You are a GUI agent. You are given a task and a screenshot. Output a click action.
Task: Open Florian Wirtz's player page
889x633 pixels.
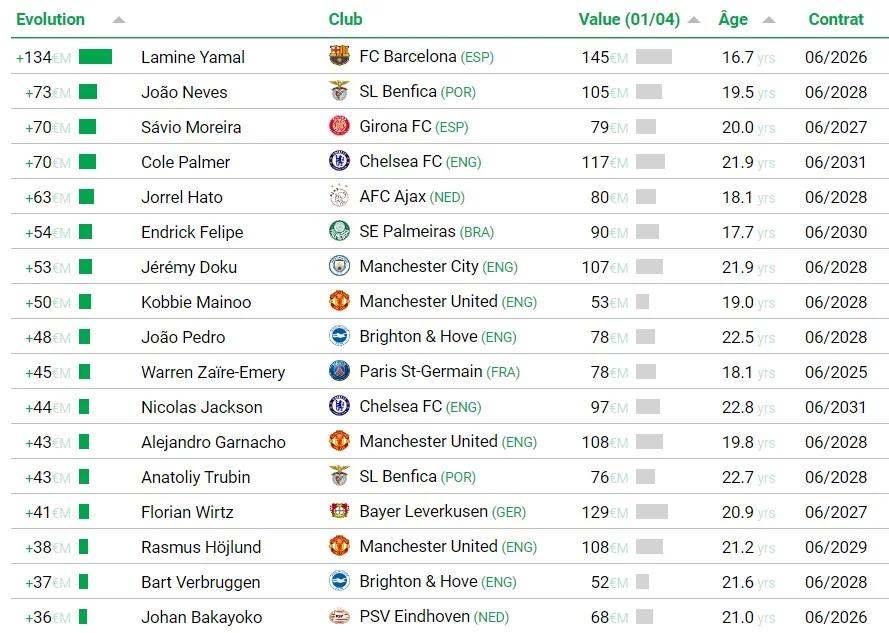(187, 512)
